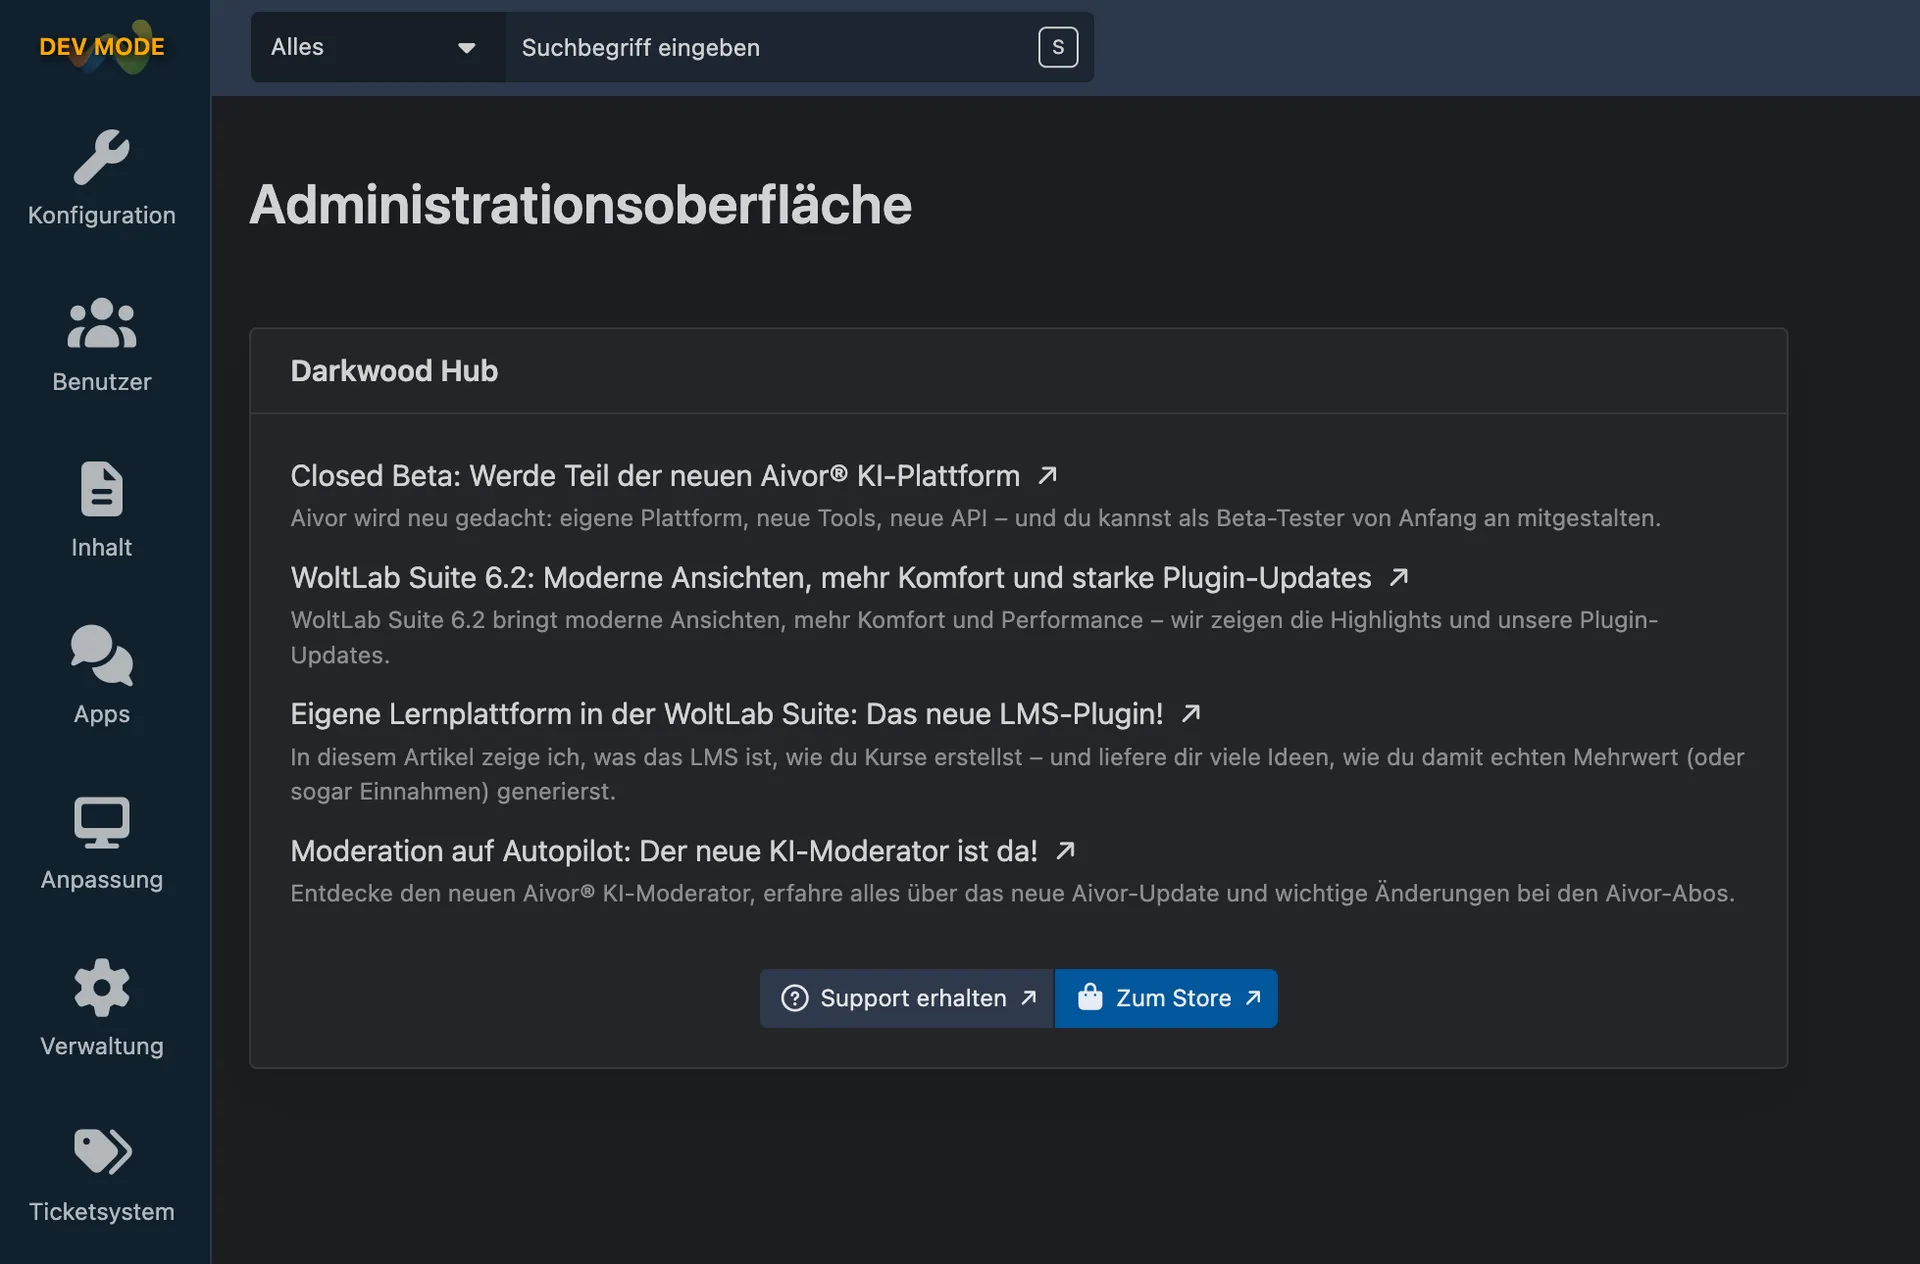Viewport: 1920px width, 1264px height.
Task: Open the Apps chat bubbles icon
Action: (x=101, y=656)
